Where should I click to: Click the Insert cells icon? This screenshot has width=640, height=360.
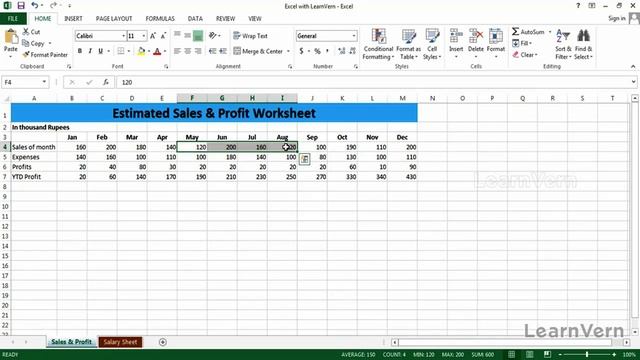click(456, 36)
